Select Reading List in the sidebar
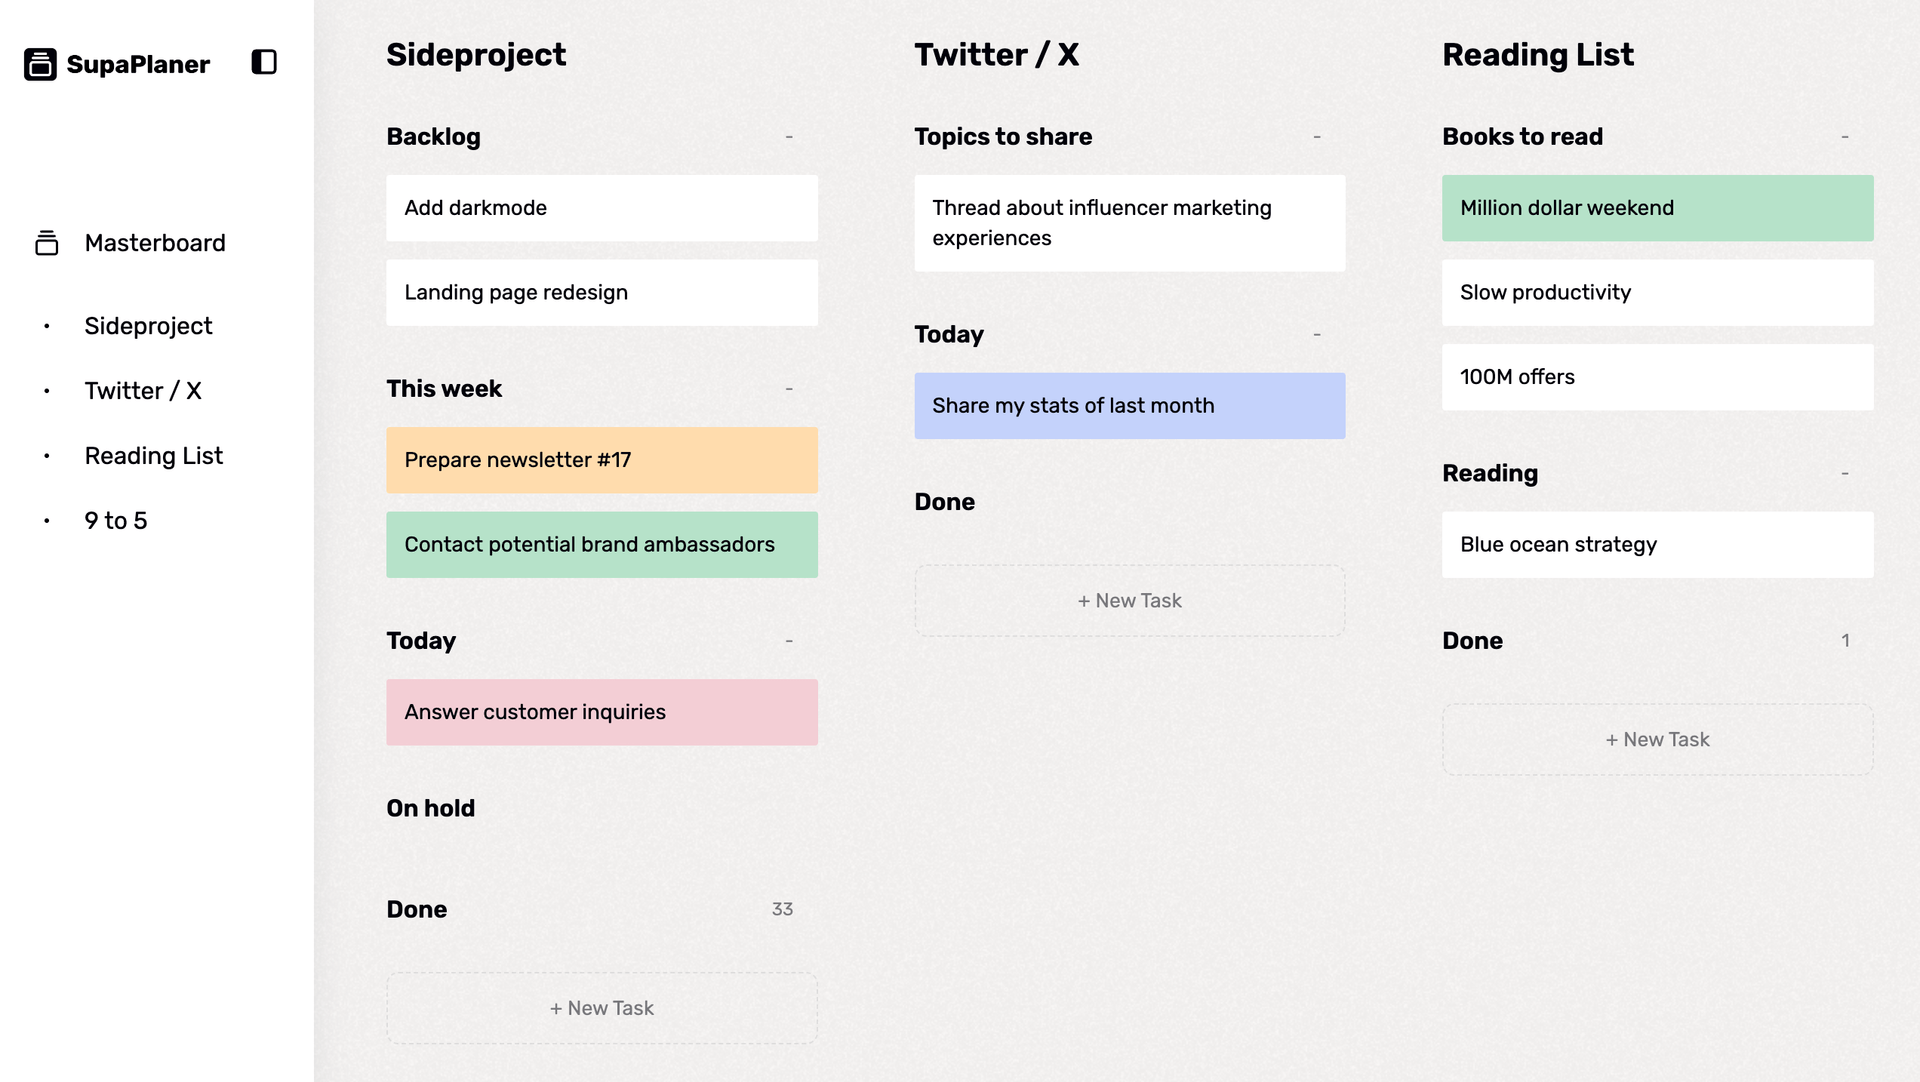Screen dimensions: 1920x1082 pyautogui.click(x=154, y=456)
